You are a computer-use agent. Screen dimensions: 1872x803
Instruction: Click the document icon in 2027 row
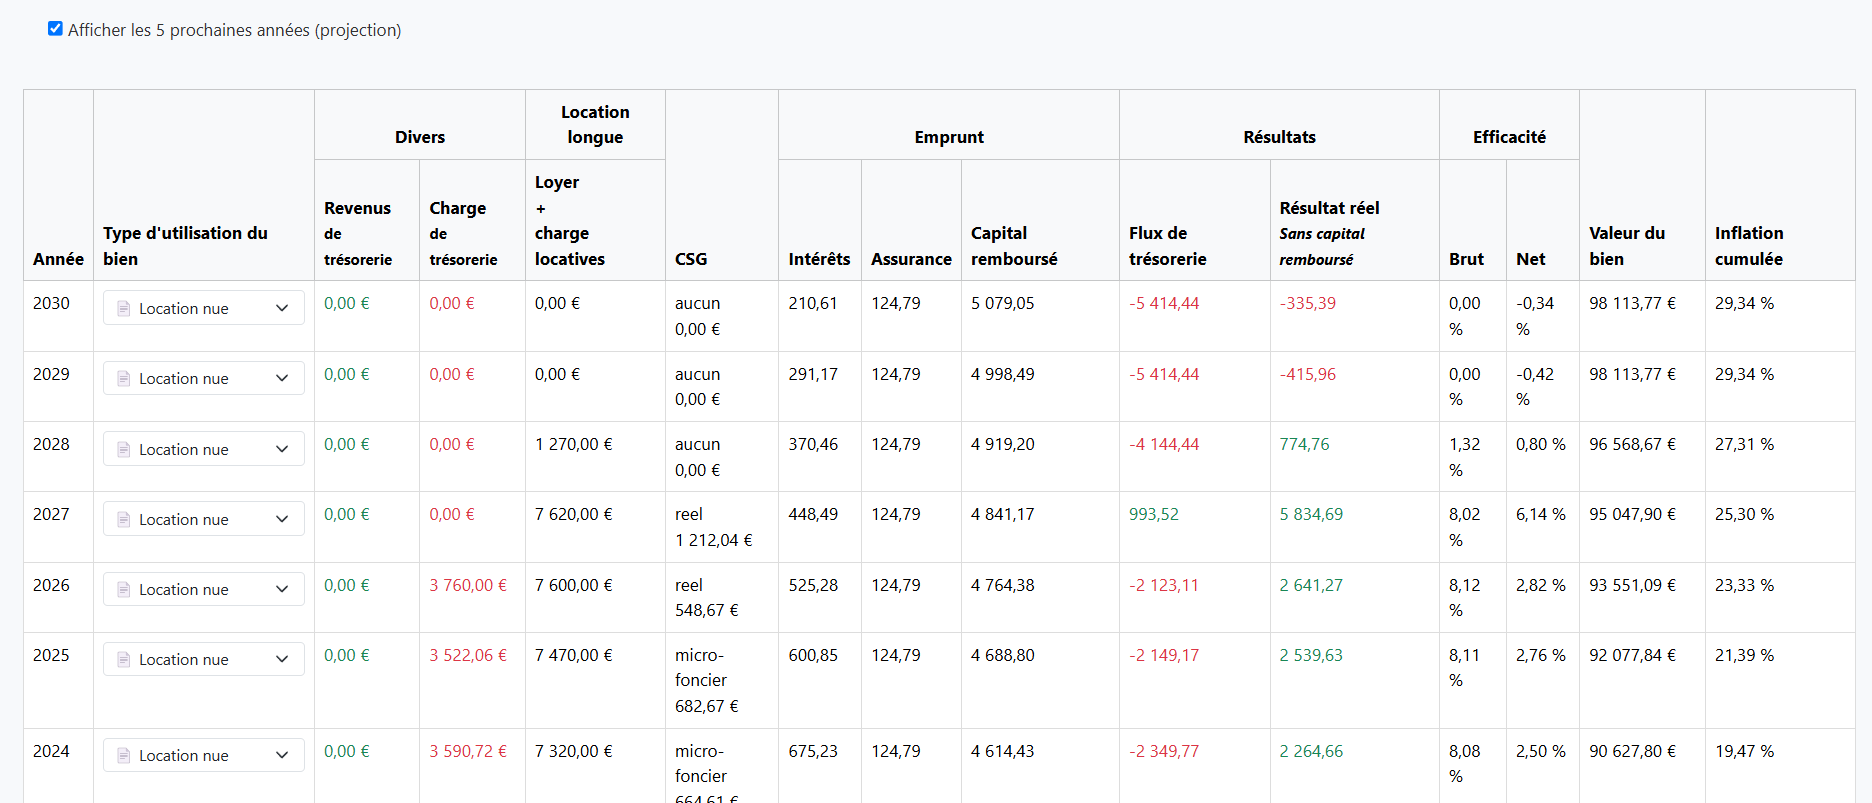[x=124, y=519]
